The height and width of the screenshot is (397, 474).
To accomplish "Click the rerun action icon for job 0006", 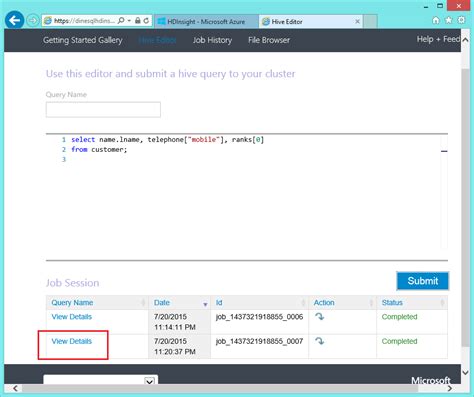I will click(319, 317).
